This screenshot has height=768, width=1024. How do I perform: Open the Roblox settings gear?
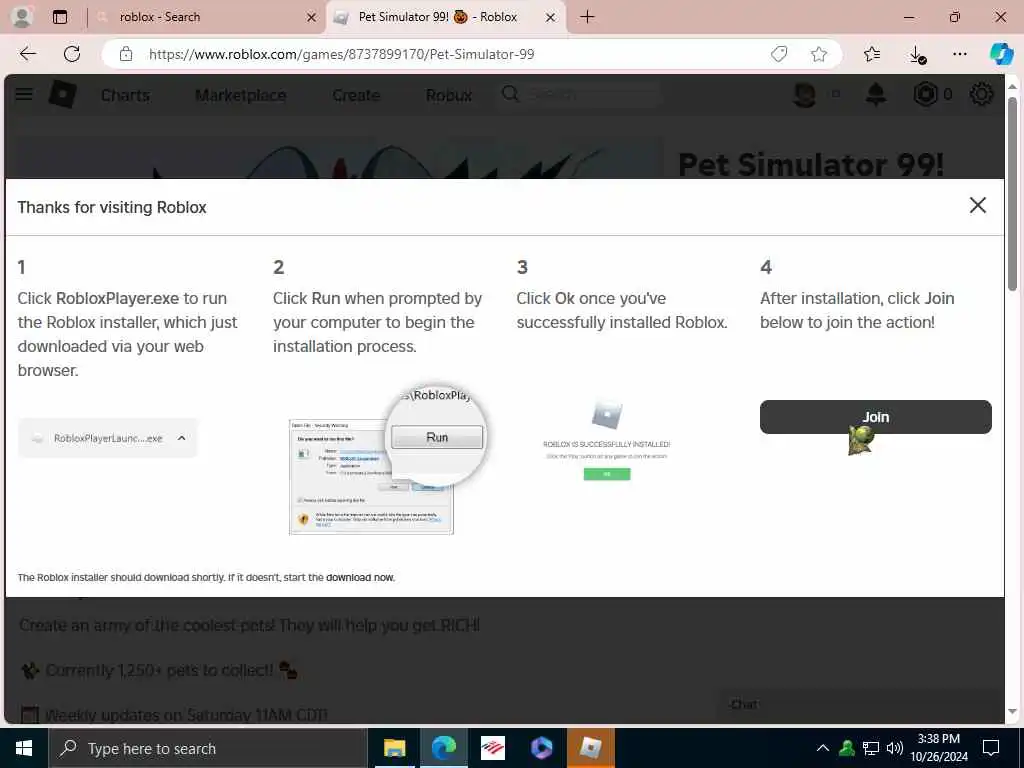click(x=981, y=95)
